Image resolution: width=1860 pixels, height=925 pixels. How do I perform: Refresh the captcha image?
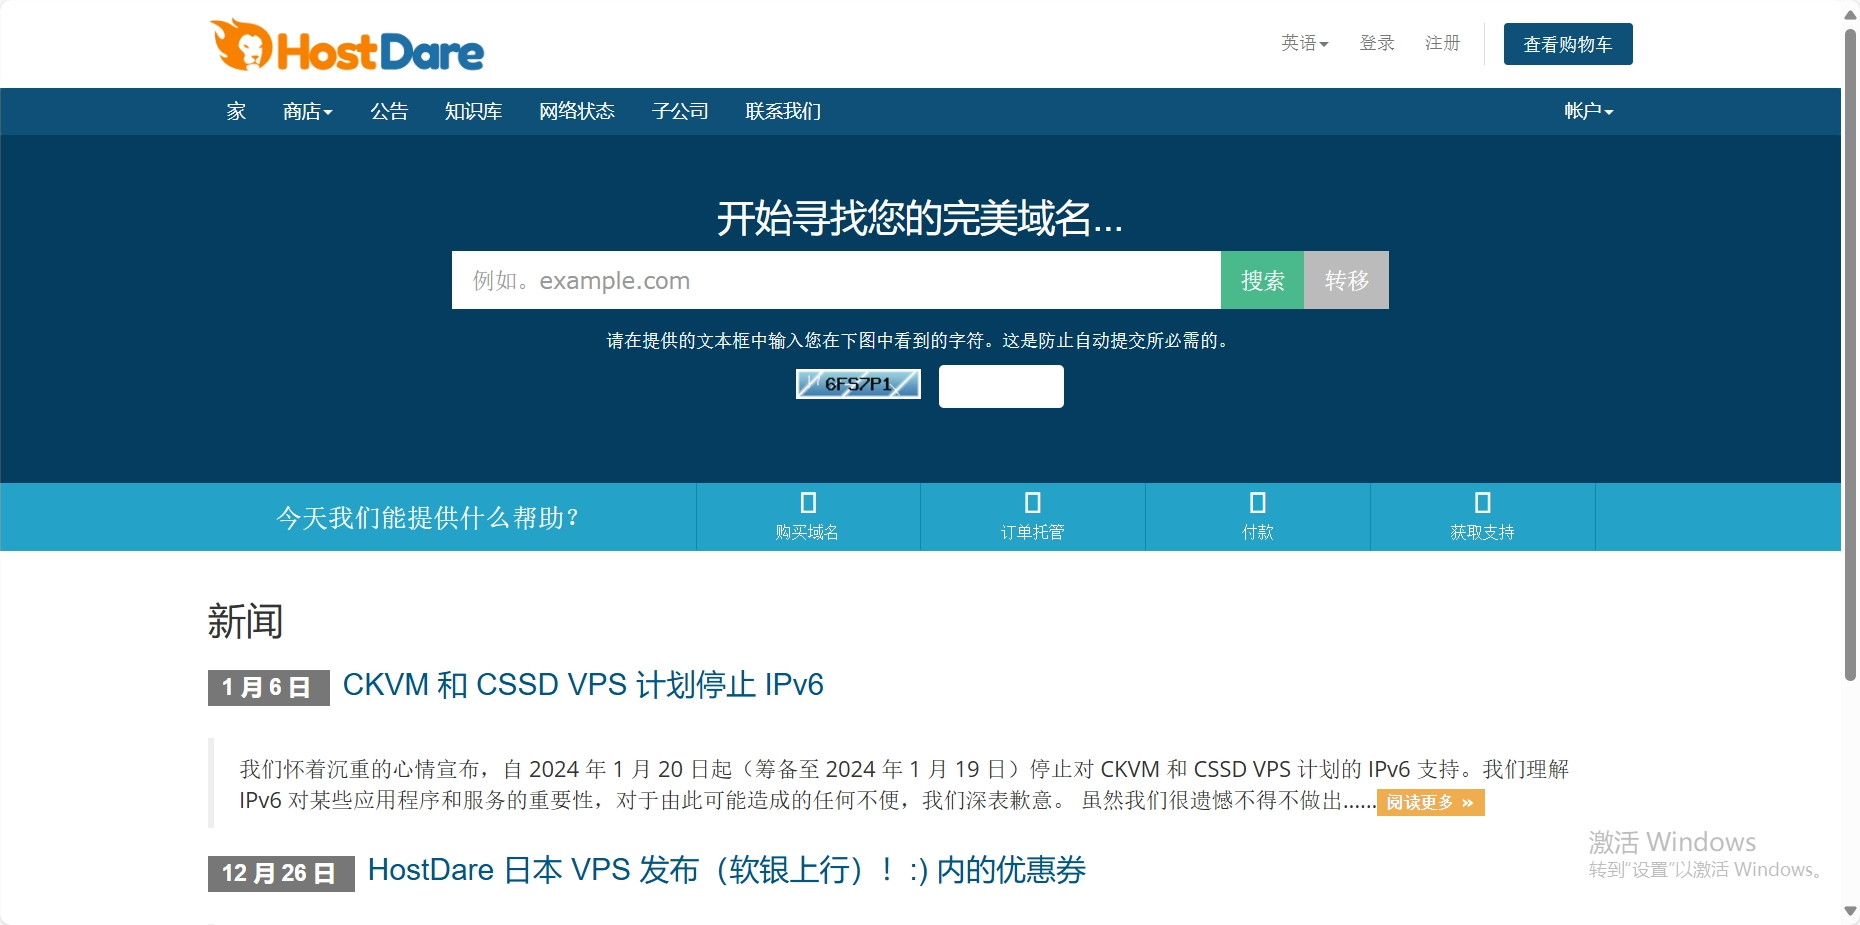(x=857, y=384)
